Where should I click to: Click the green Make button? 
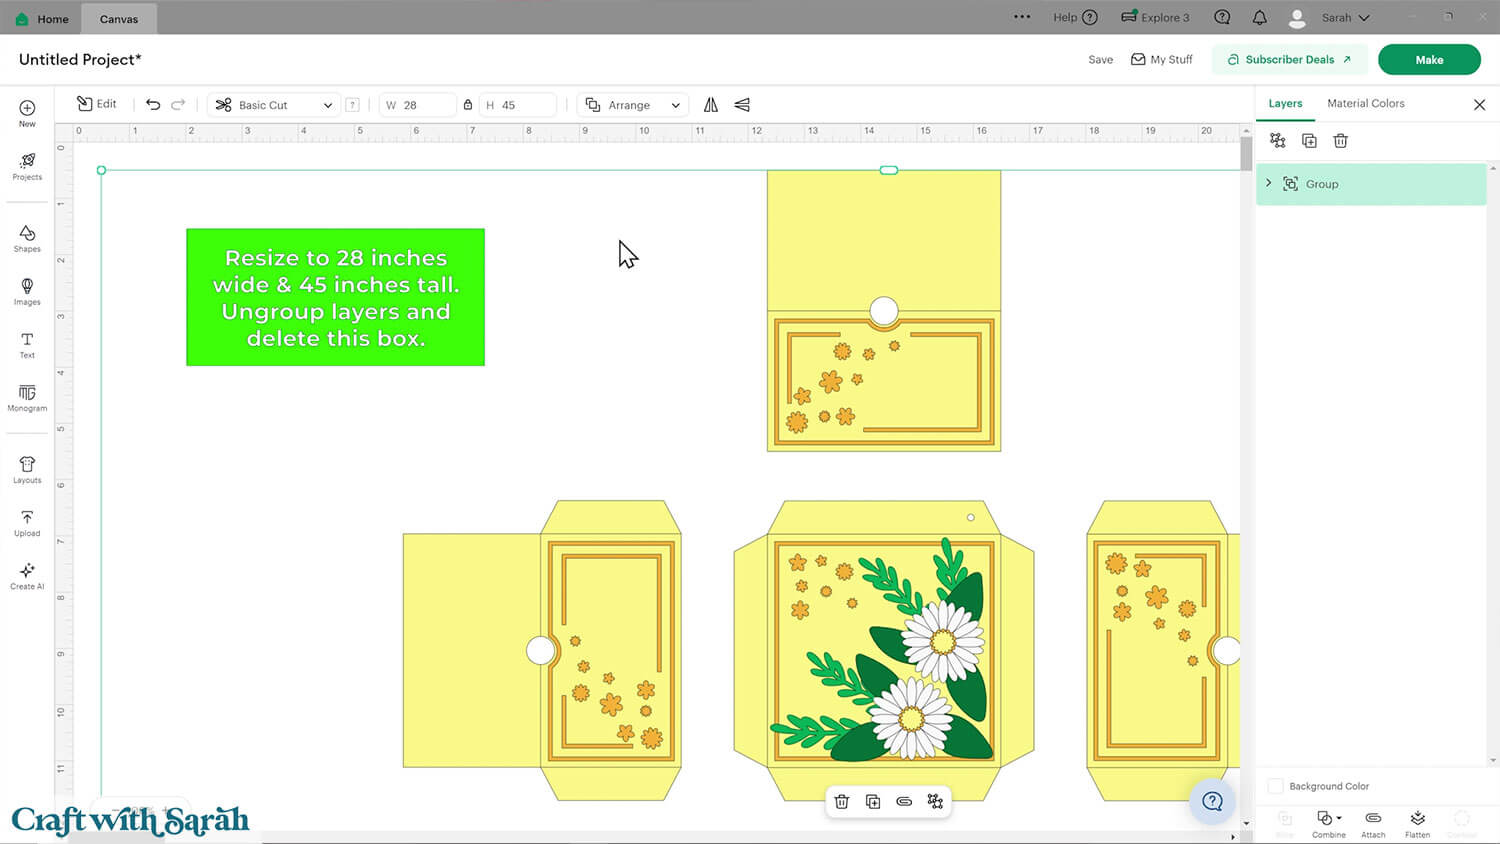[x=1428, y=60]
